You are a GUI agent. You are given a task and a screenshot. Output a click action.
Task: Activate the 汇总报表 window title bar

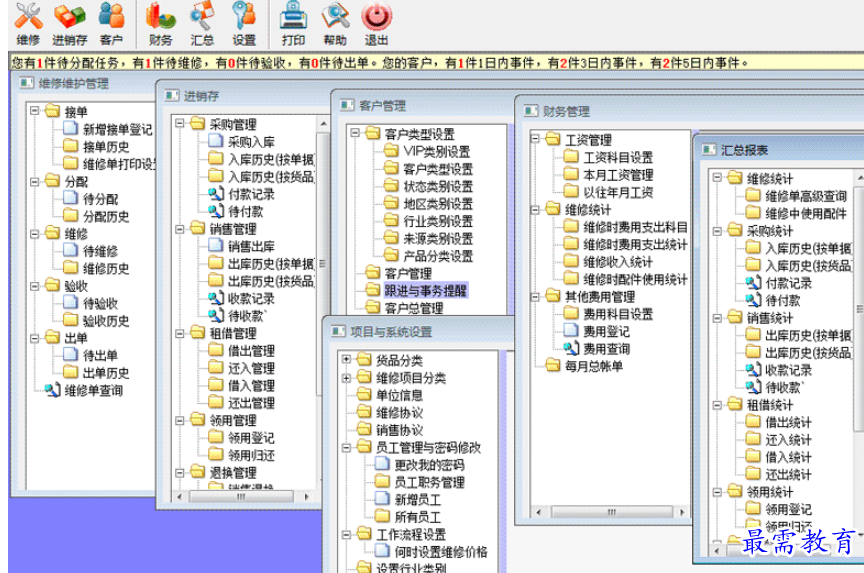[x=777, y=150]
